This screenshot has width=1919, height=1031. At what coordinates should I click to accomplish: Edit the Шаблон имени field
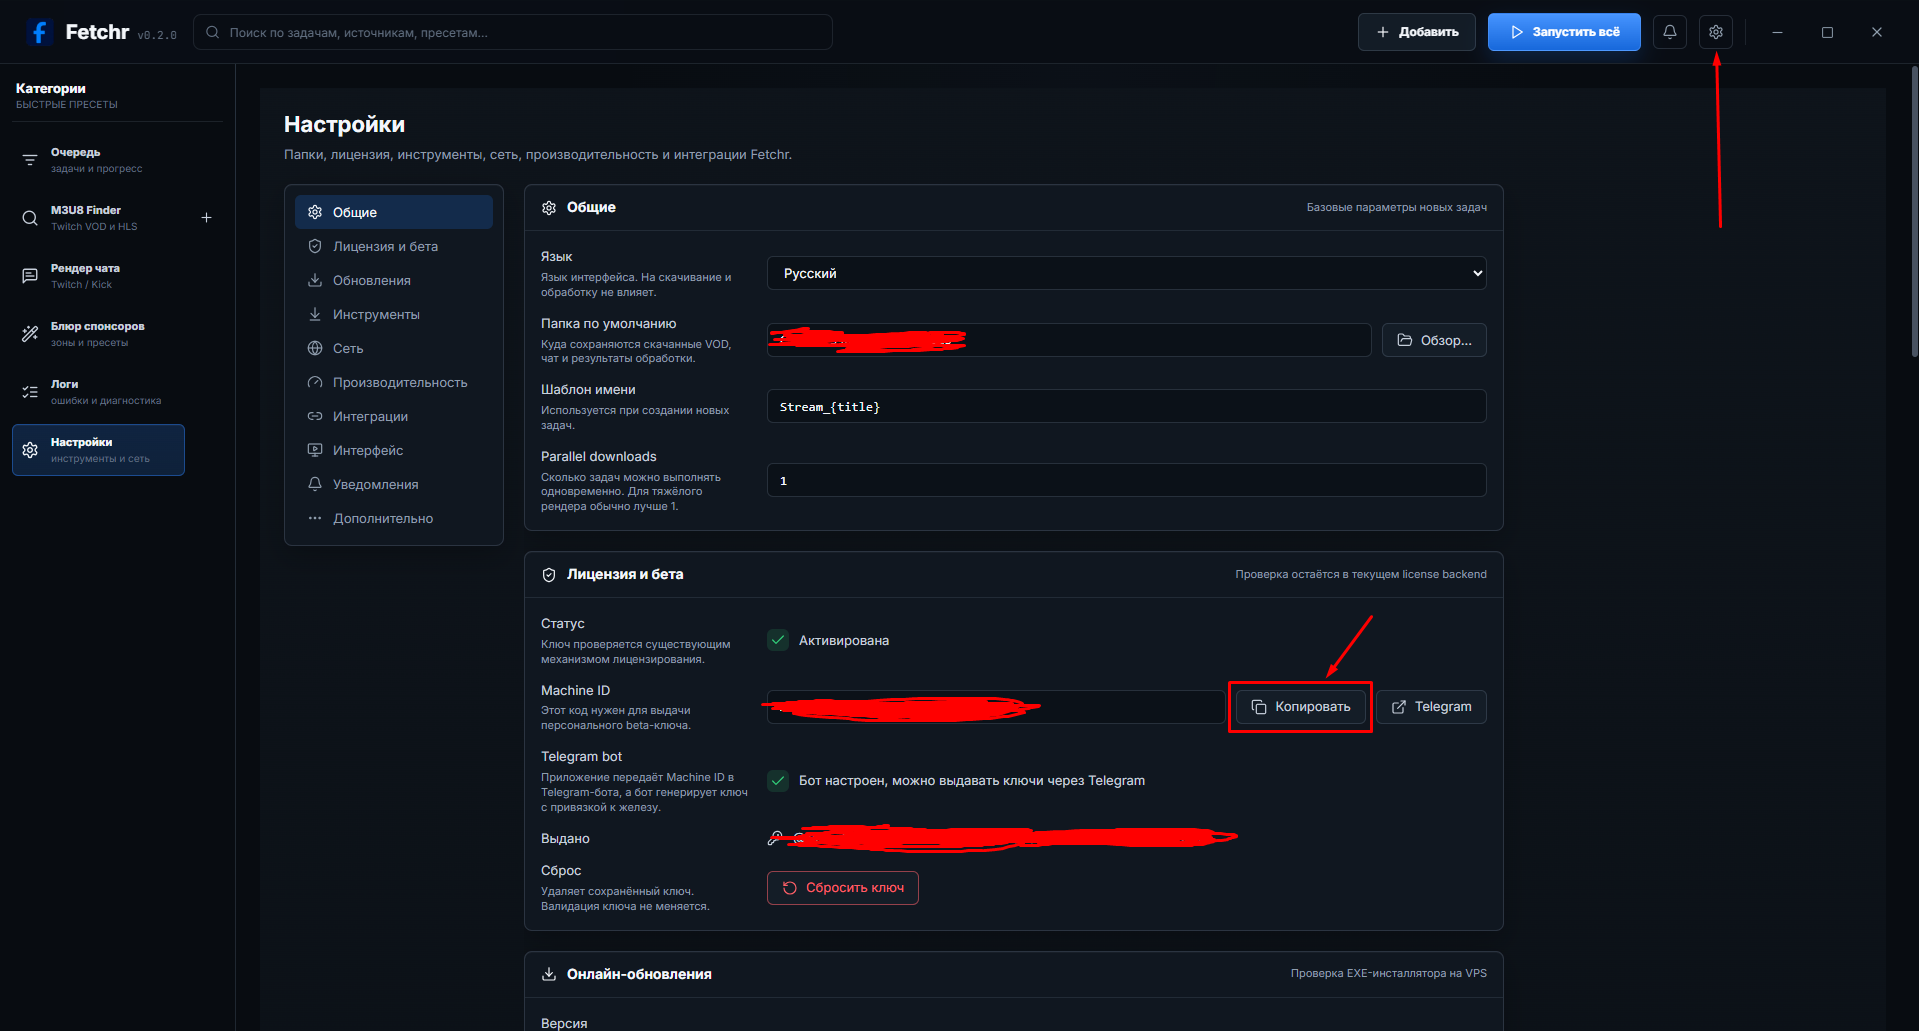pyautogui.click(x=1126, y=406)
